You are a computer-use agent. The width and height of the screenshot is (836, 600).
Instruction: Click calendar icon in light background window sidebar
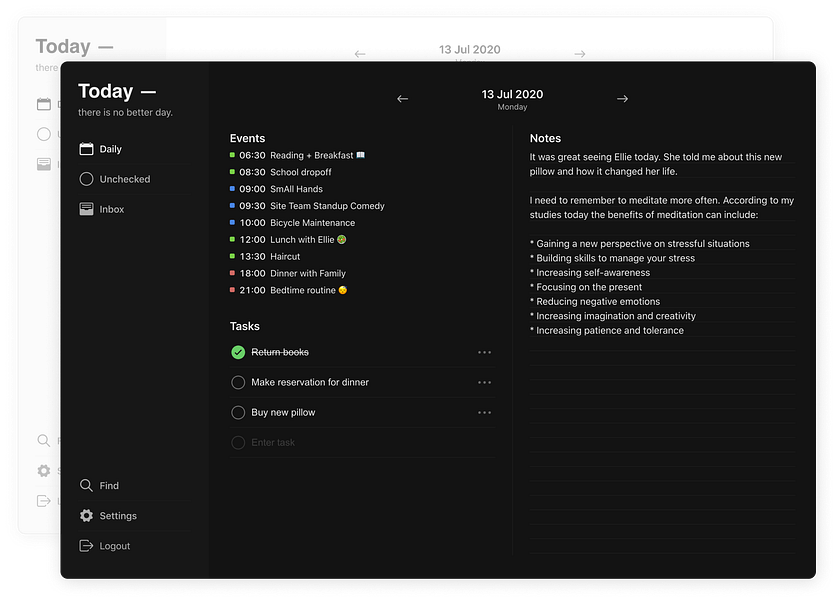[x=44, y=104]
